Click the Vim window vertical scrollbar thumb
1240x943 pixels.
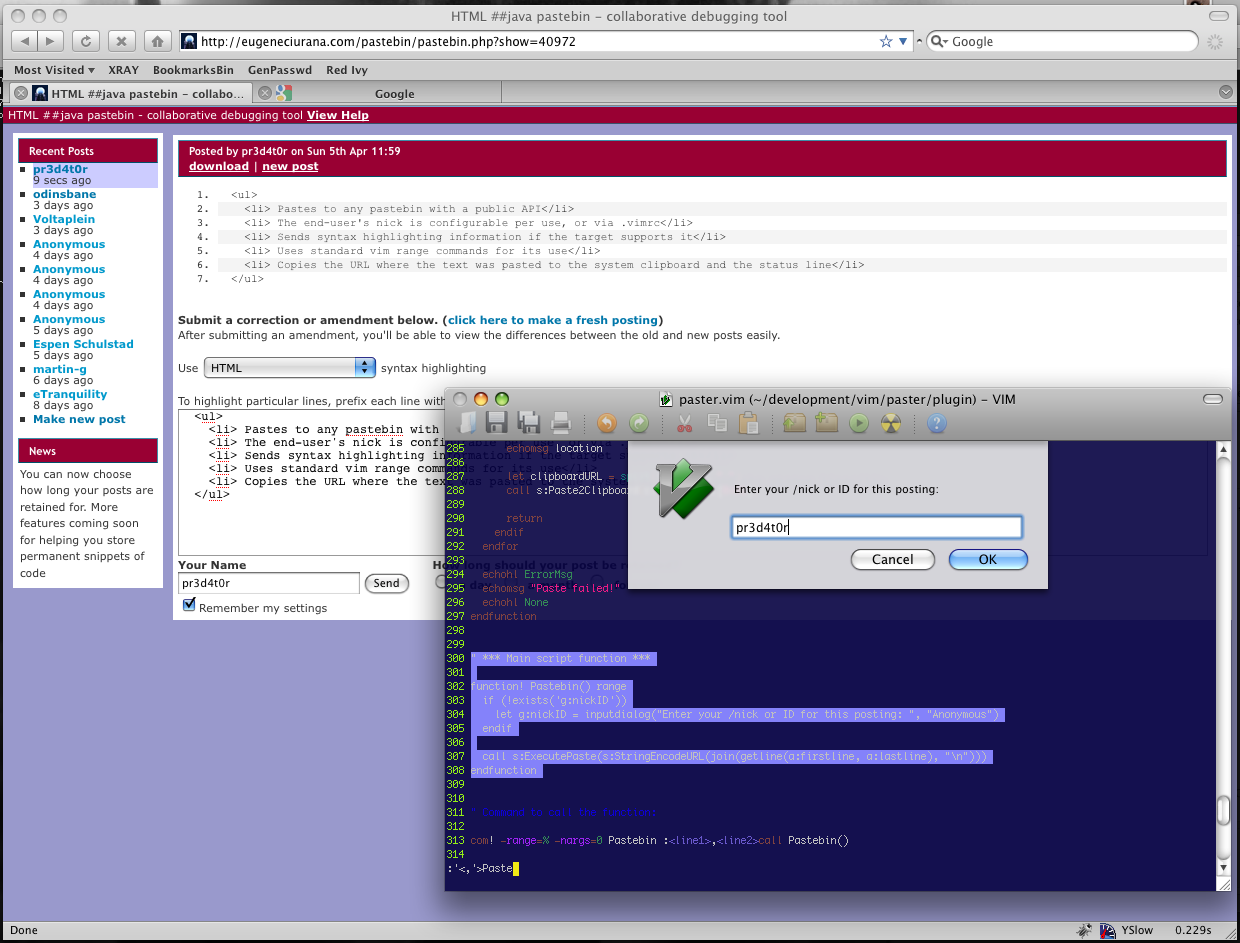(x=1223, y=809)
